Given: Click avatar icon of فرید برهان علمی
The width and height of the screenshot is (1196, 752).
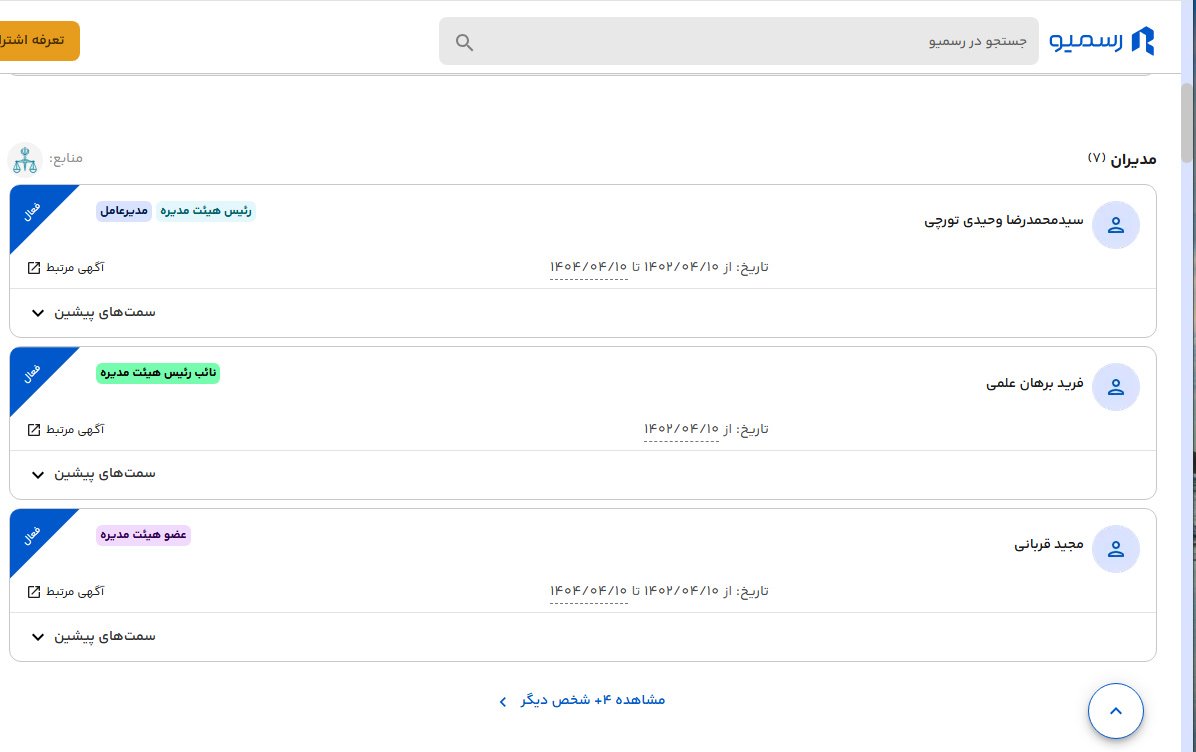Looking at the screenshot, I should [1116, 388].
